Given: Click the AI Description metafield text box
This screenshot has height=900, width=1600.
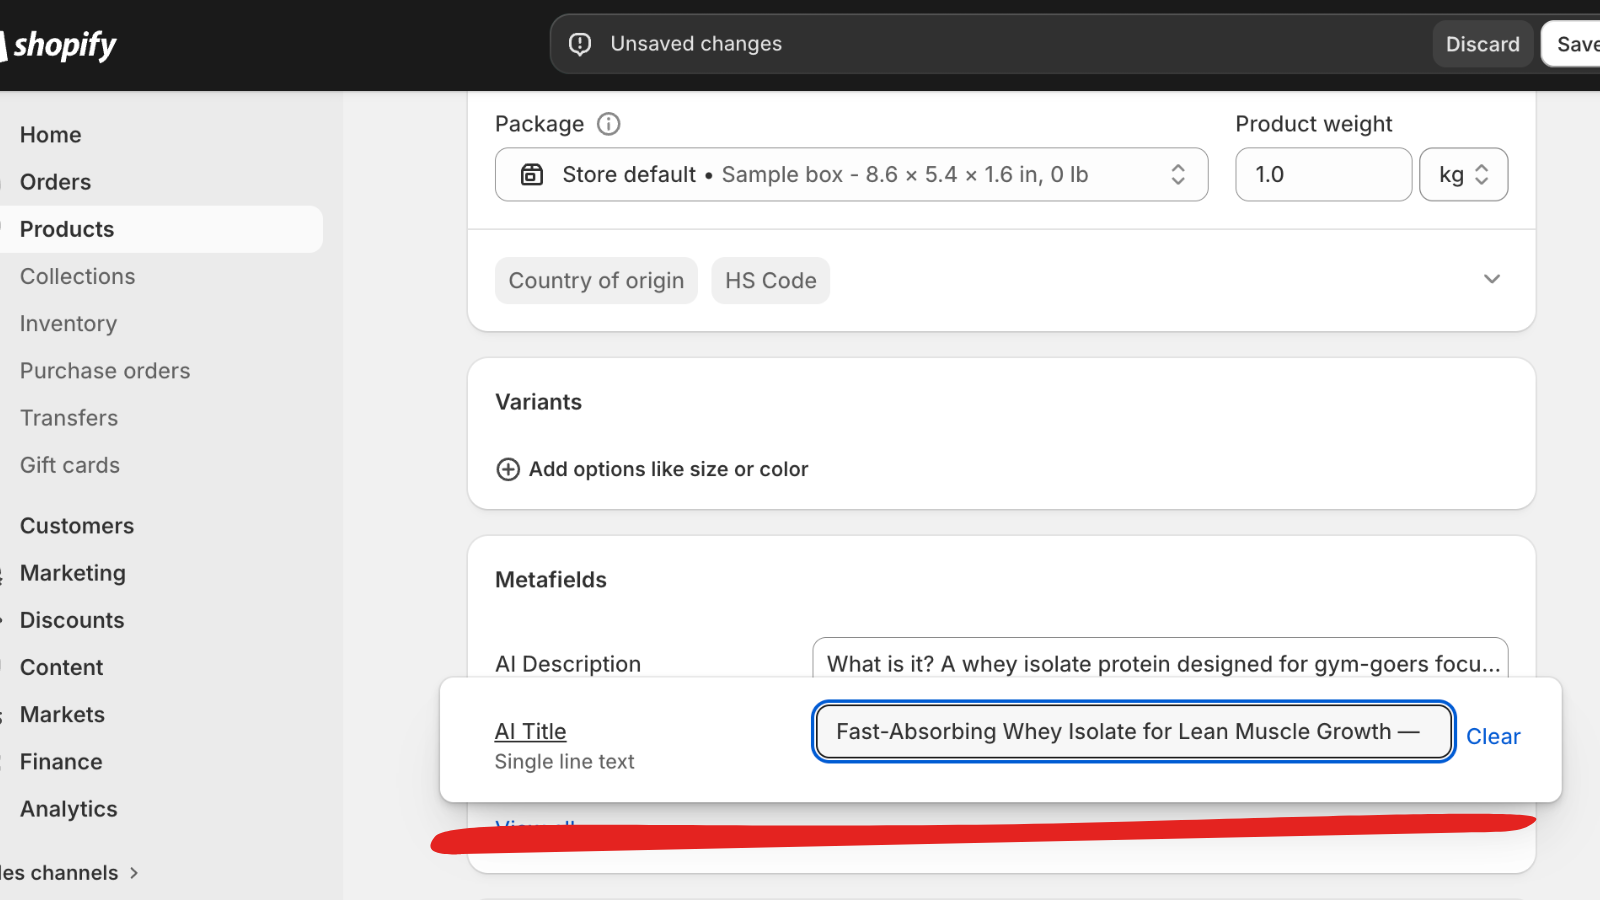Looking at the screenshot, I should point(1160,662).
